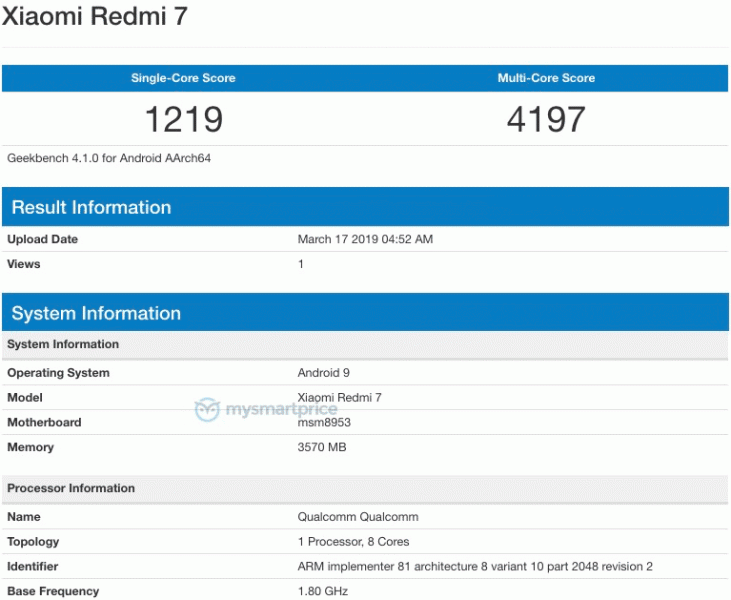Click the Result Information section header
731x600 pixels.
click(91, 207)
